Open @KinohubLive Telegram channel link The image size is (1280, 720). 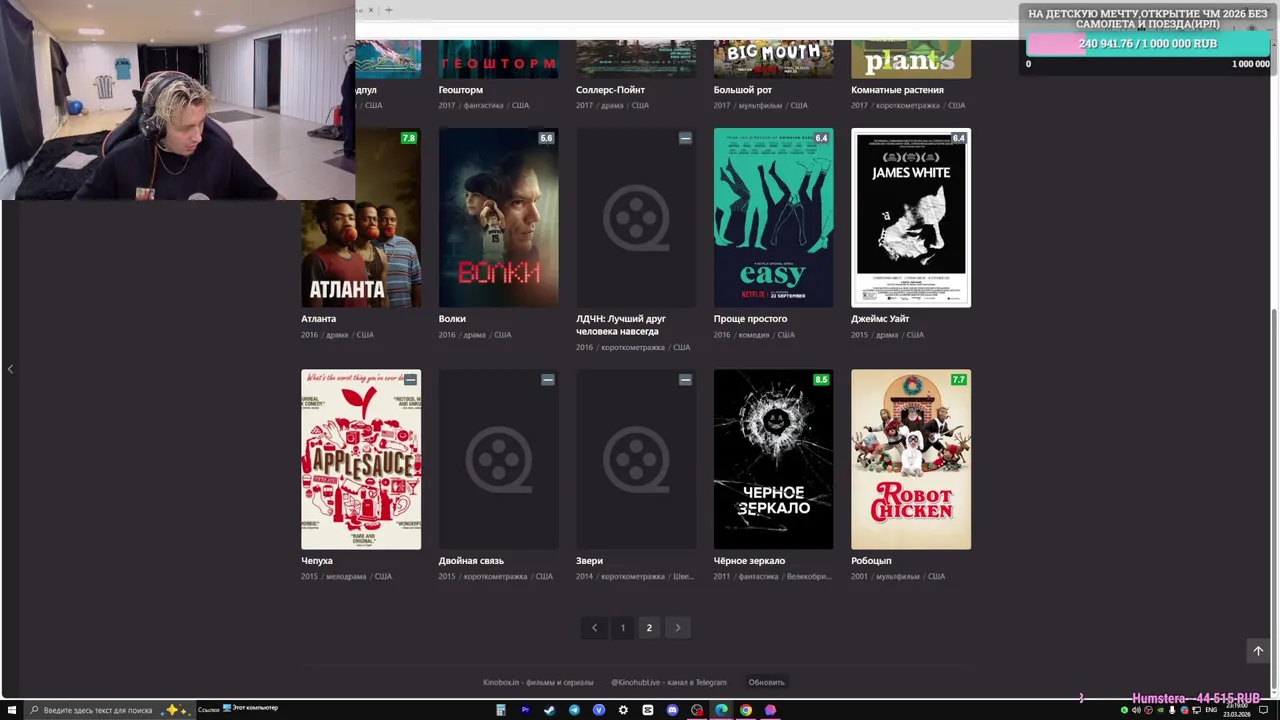click(x=669, y=682)
